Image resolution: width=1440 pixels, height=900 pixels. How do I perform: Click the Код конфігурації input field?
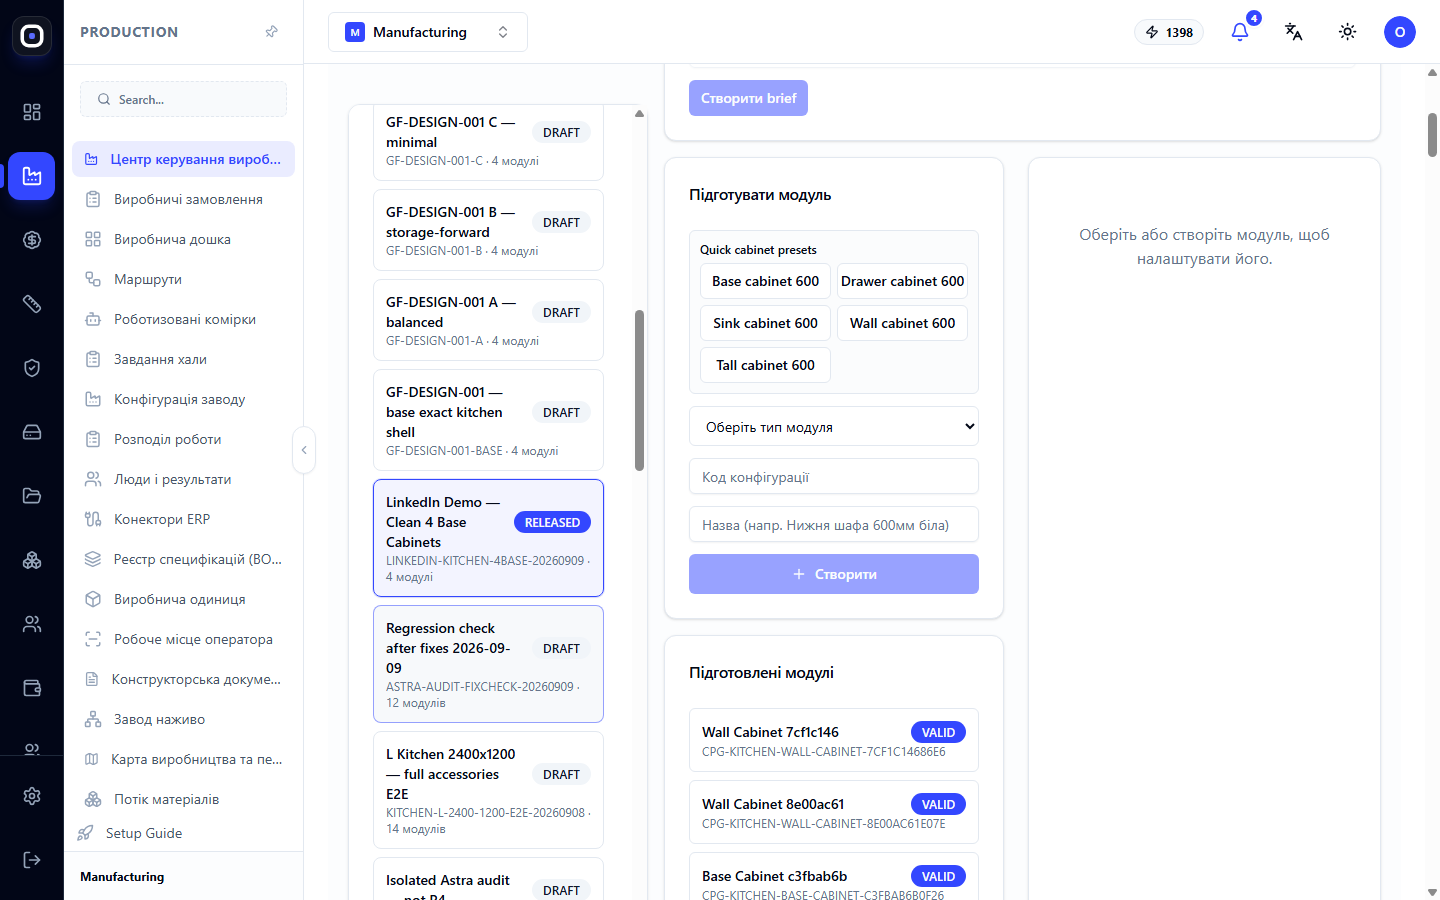pyautogui.click(x=834, y=476)
